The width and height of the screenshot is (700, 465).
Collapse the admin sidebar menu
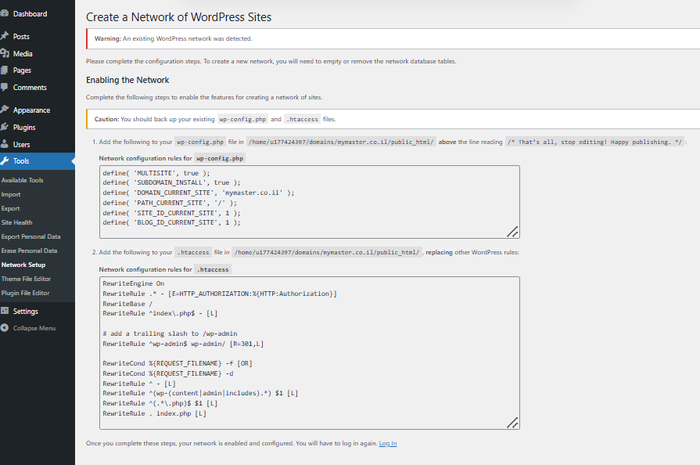(x=33, y=328)
